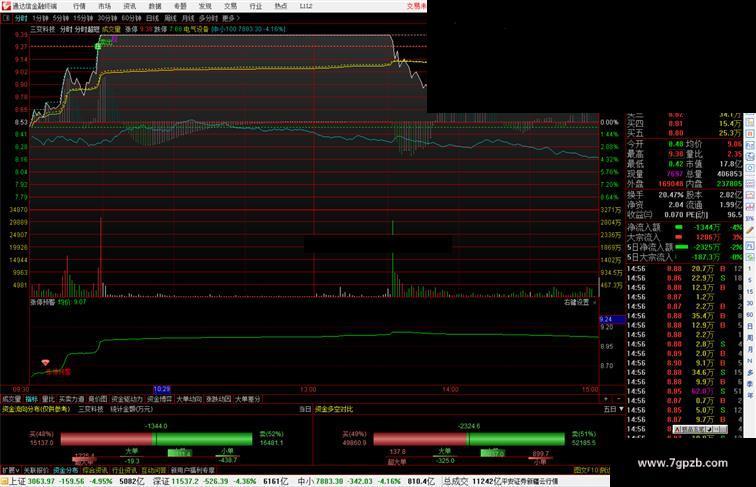This screenshot has width=756, height=487.
Task: Select the 季 period button in right sidebar
Action: tap(750, 384)
